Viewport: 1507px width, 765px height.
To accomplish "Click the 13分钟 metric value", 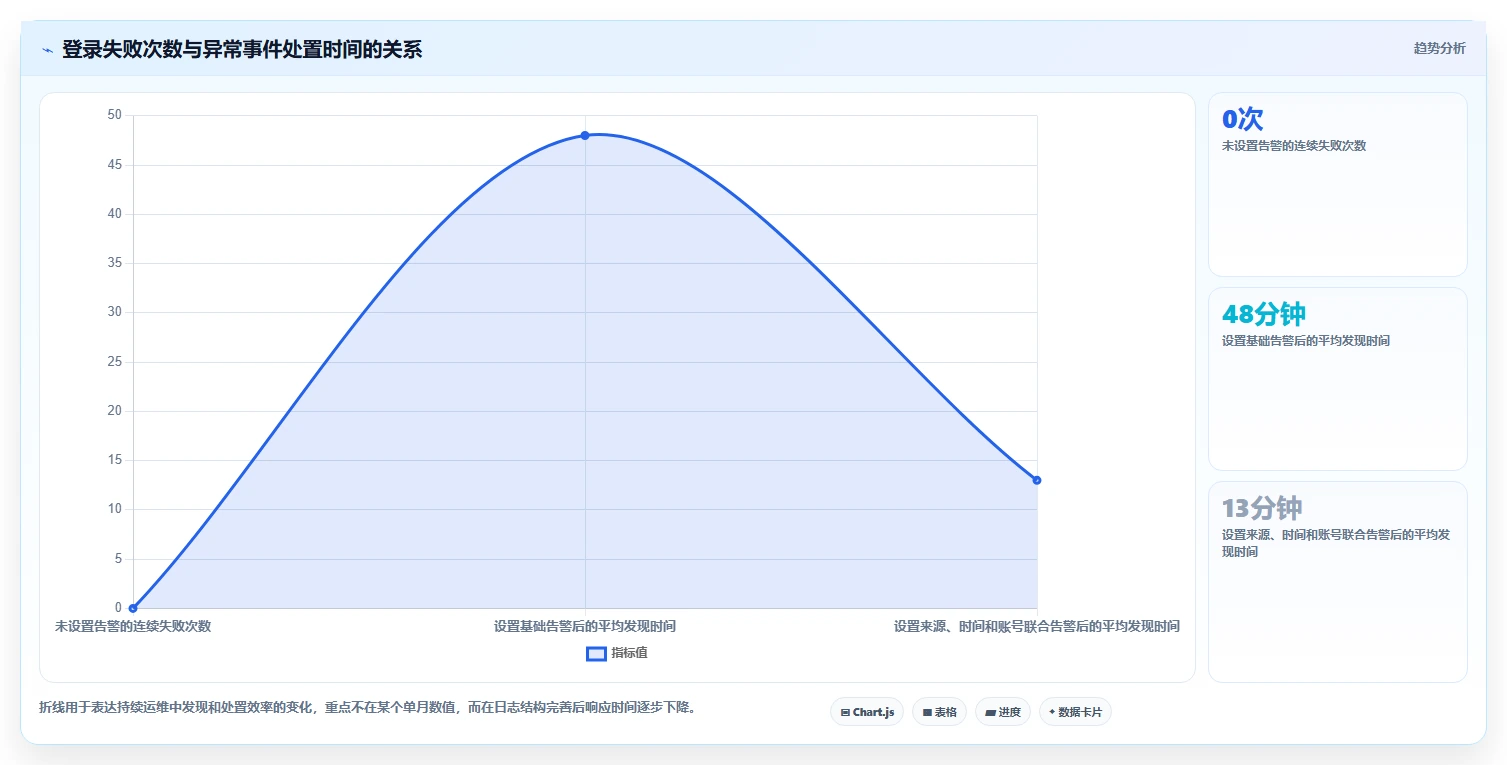I will point(1262,507).
